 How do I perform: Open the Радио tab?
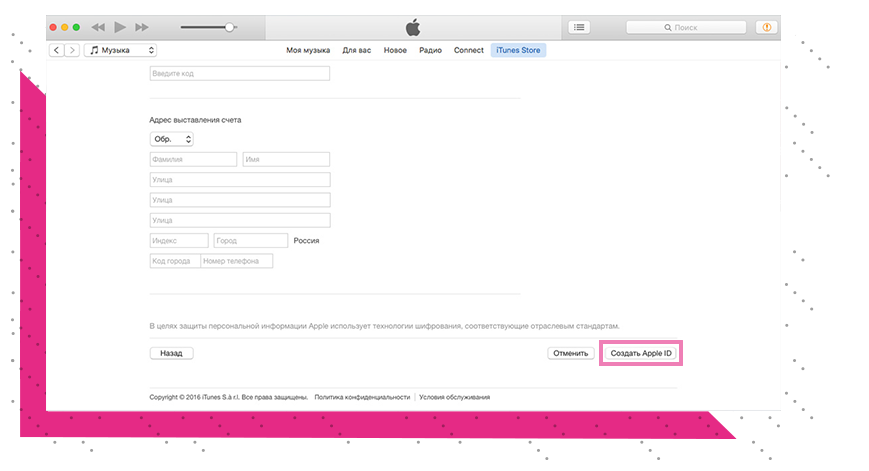pyautogui.click(x=430, y=50)
